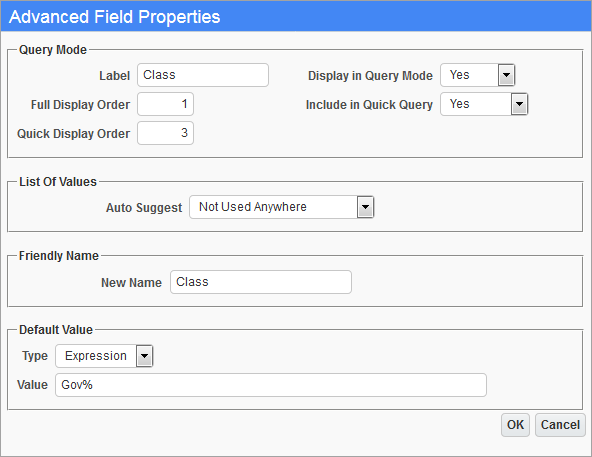Focus the Label text field containing Class

(x=203, y=75)
